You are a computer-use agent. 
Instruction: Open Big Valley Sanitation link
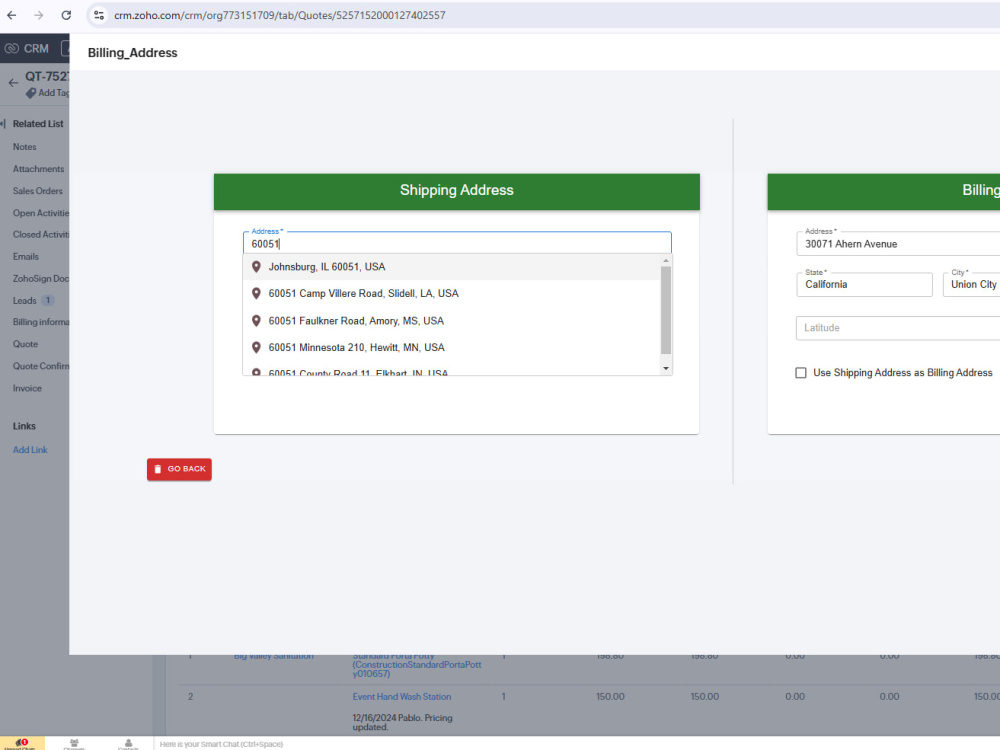tap(274, 657)
